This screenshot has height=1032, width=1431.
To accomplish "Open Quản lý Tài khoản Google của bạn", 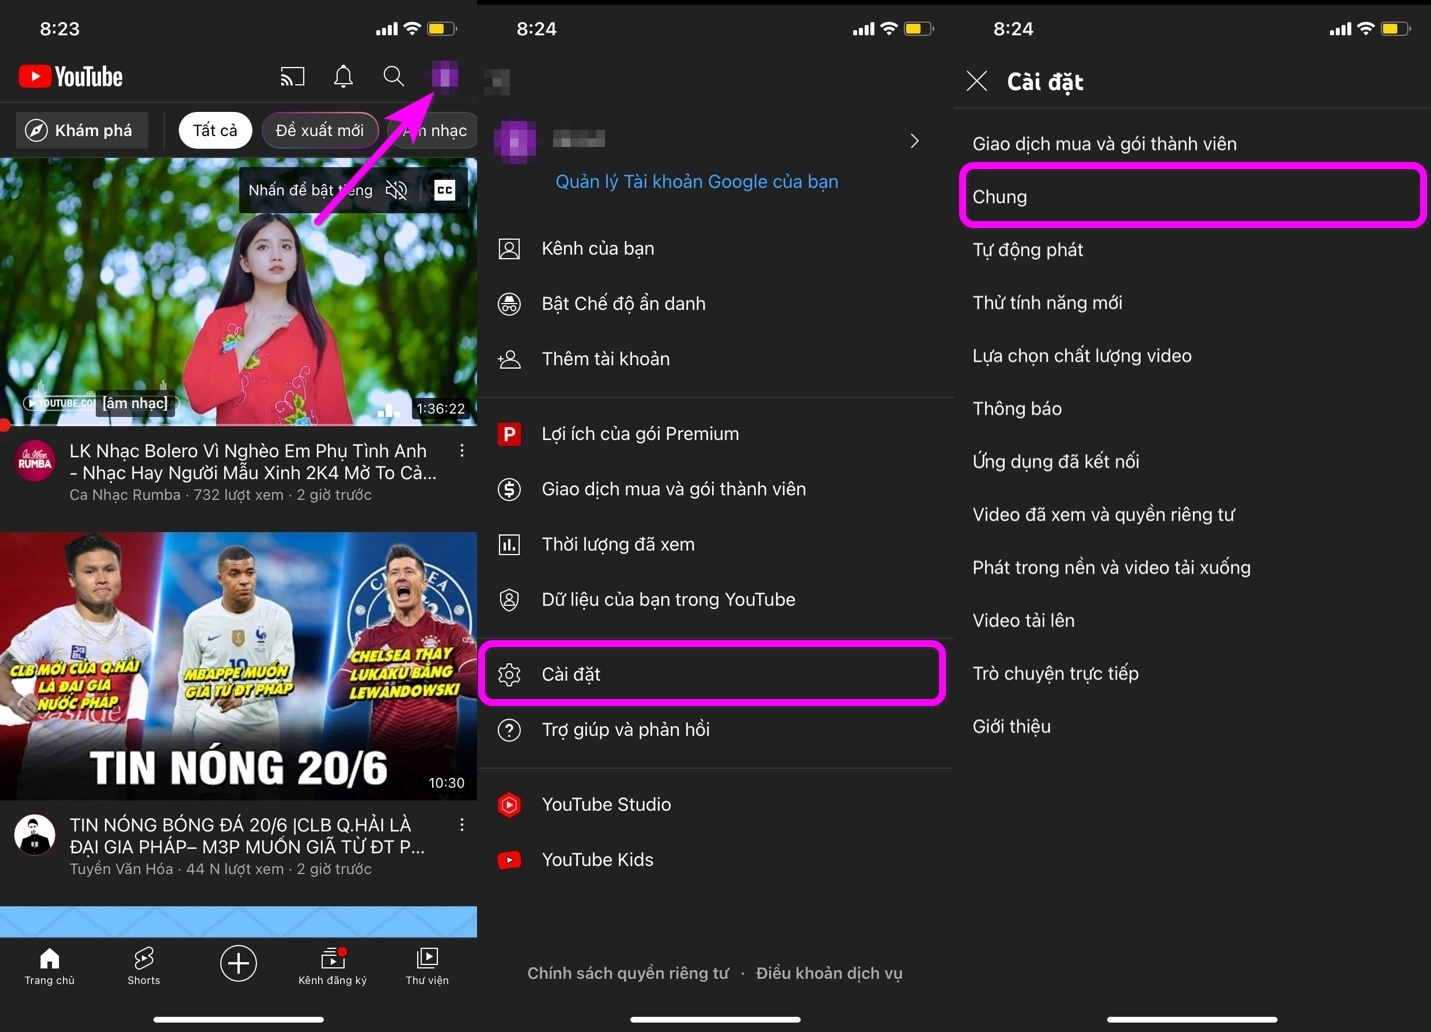I will coord(697,181).
